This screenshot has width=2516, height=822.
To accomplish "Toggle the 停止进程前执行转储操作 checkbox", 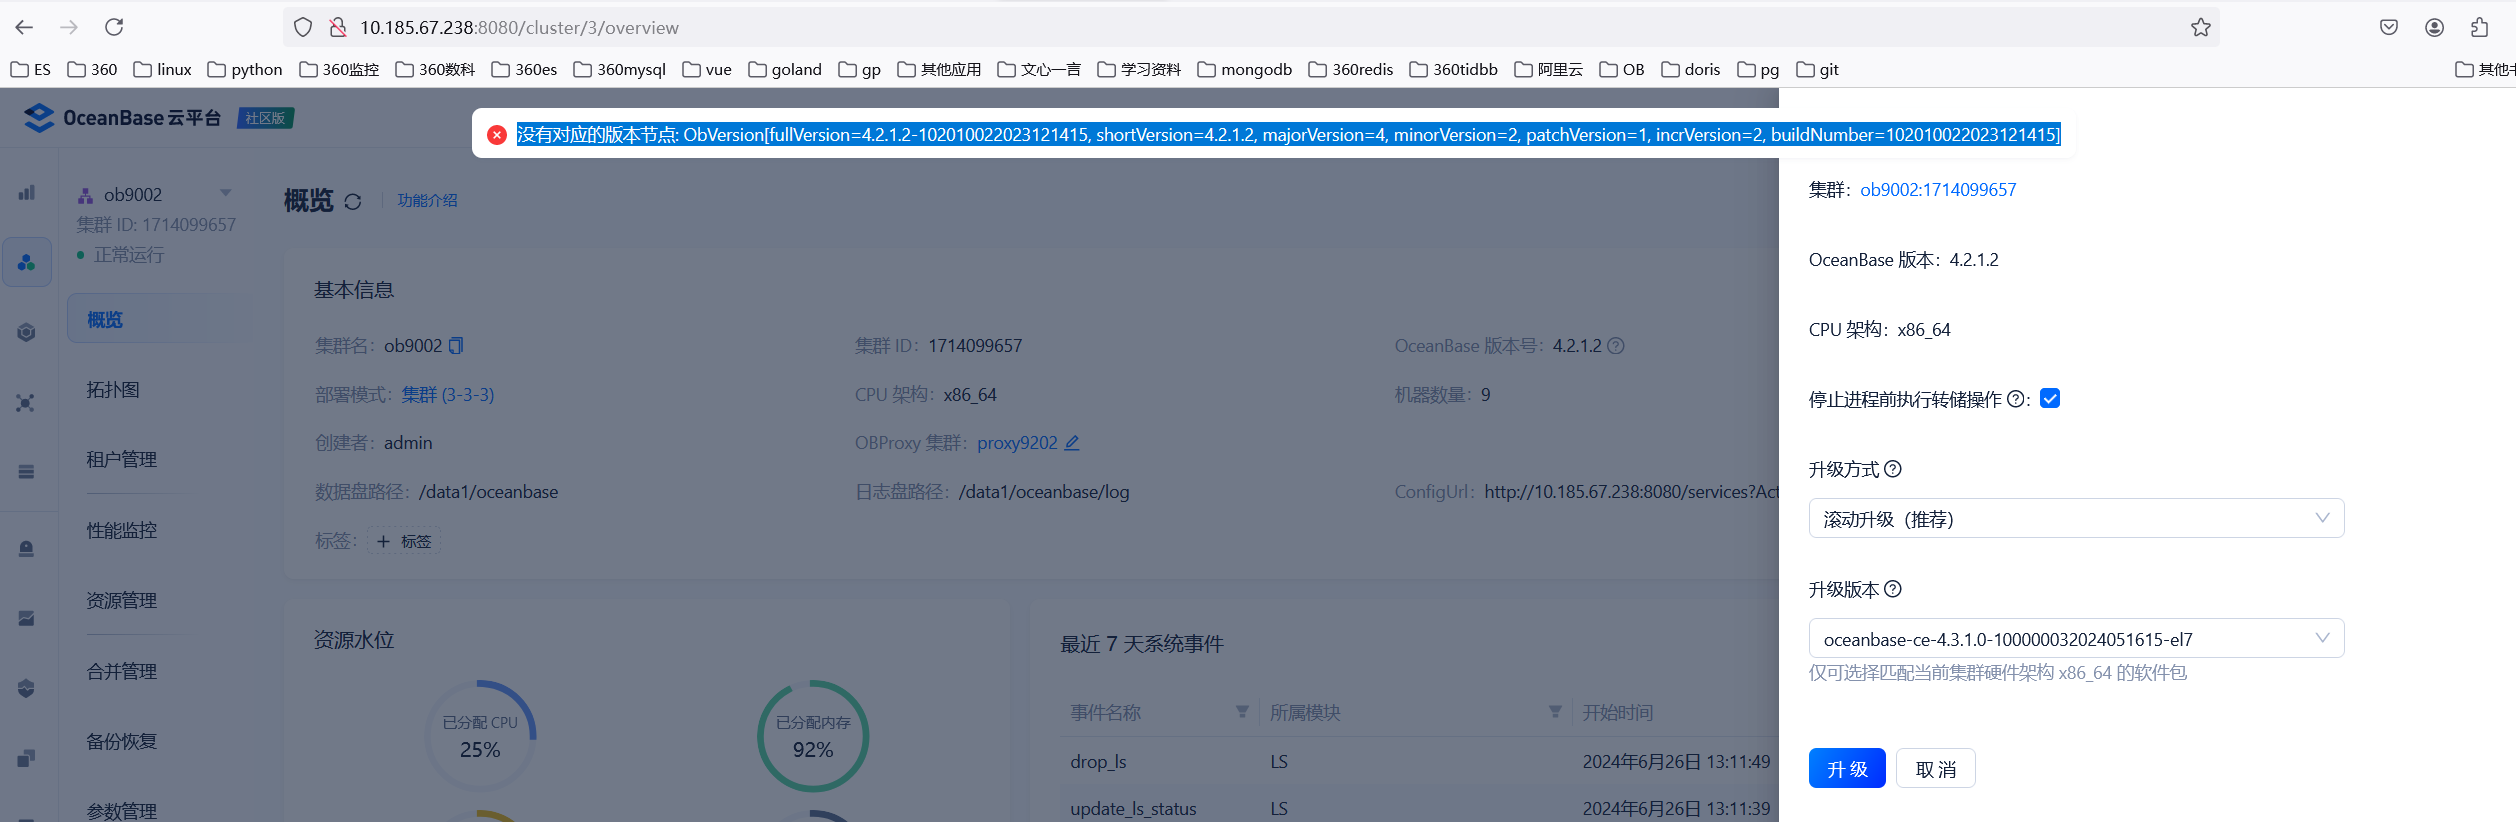I will (2050, 398).
